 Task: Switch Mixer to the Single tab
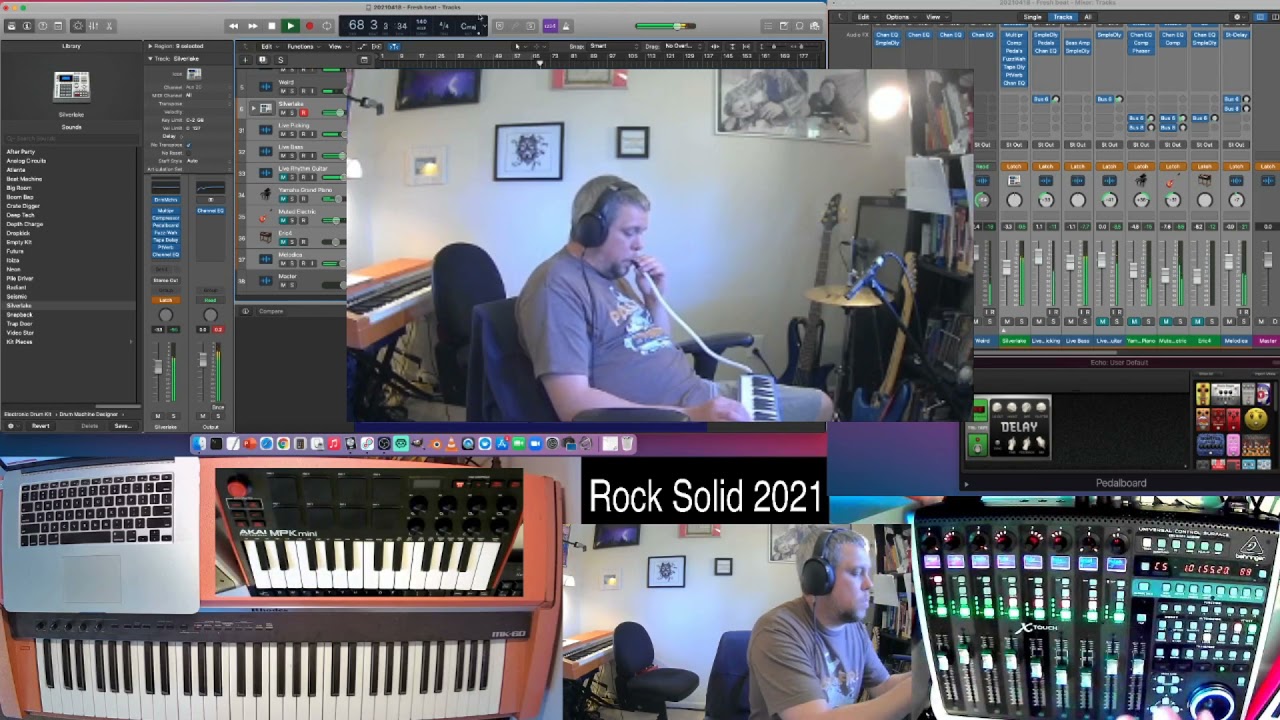[1032, 17]
